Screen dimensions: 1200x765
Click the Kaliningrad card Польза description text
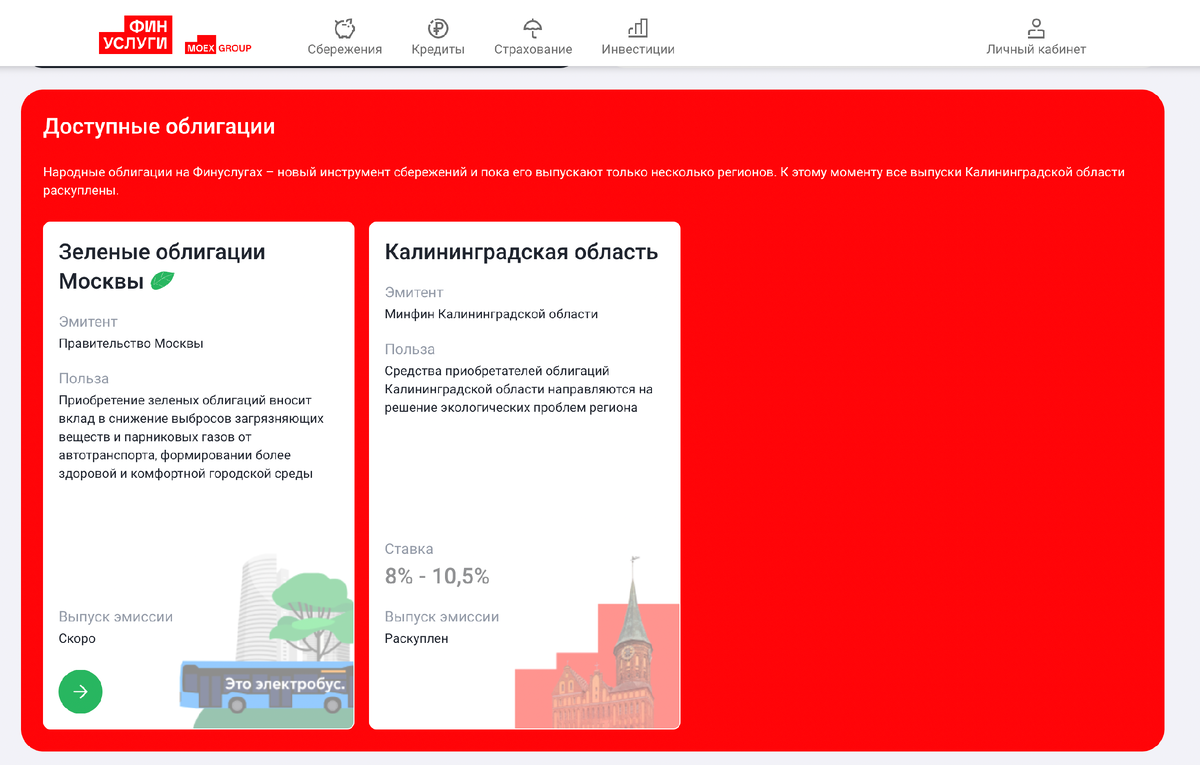pos(518,389)
